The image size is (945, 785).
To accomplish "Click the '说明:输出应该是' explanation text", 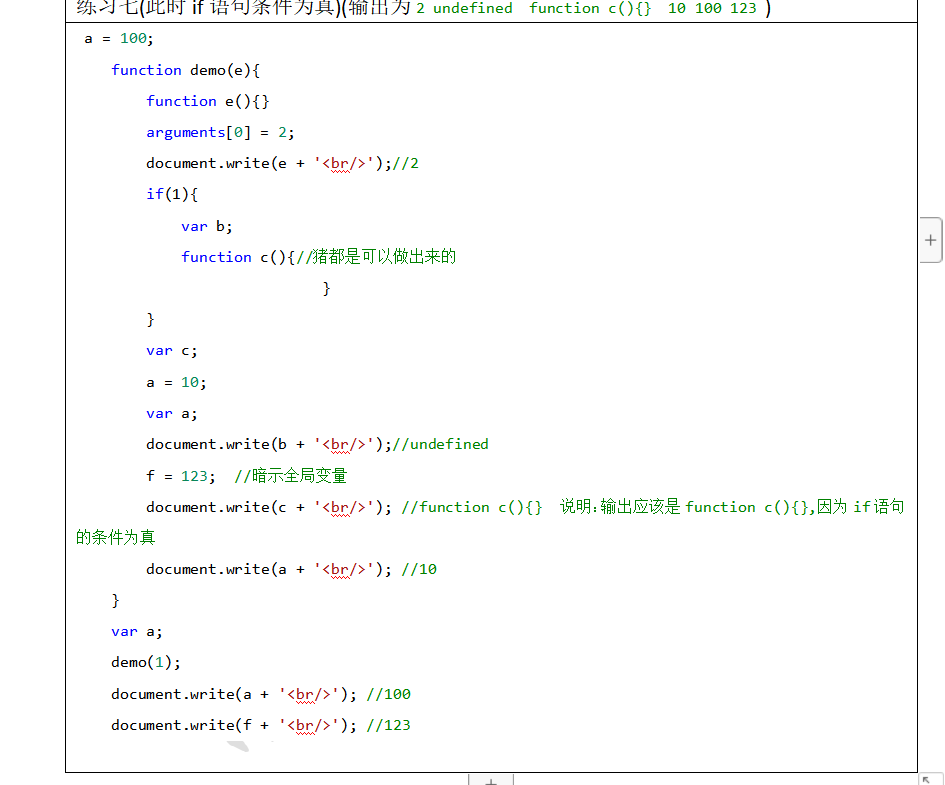I will [x=620, y=507].
